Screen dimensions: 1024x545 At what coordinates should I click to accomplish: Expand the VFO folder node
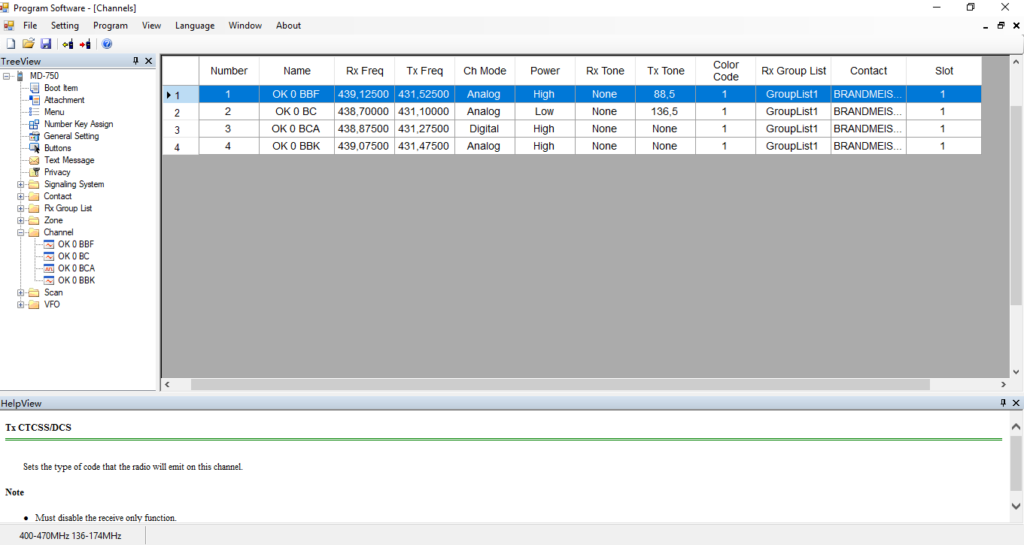(x=20, y=305)
